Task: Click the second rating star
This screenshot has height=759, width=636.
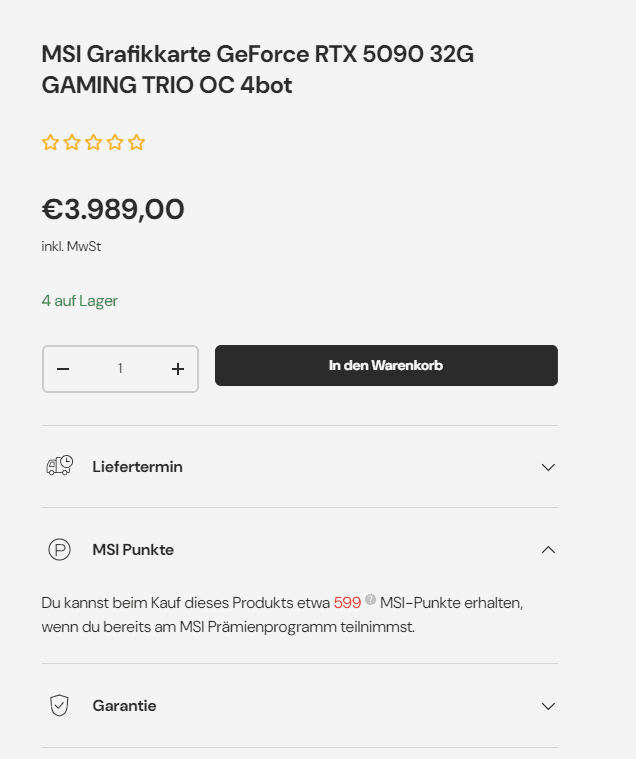Action: pos(72,142)
